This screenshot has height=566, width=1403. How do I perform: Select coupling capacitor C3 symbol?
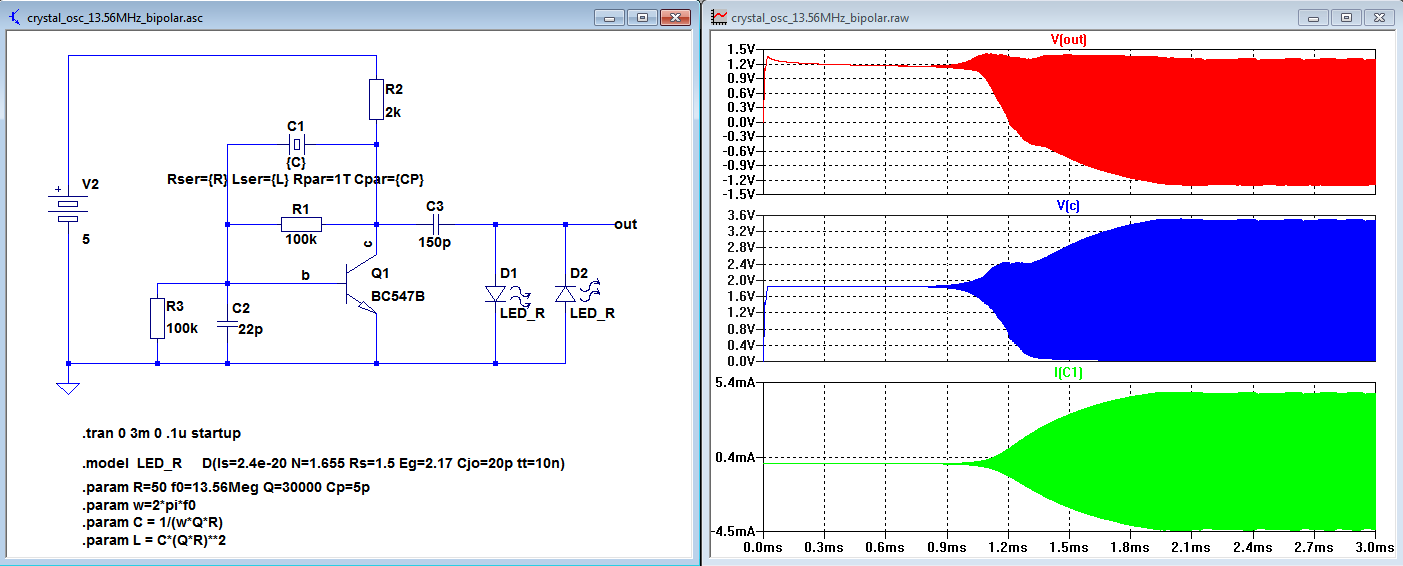(435, 225)
